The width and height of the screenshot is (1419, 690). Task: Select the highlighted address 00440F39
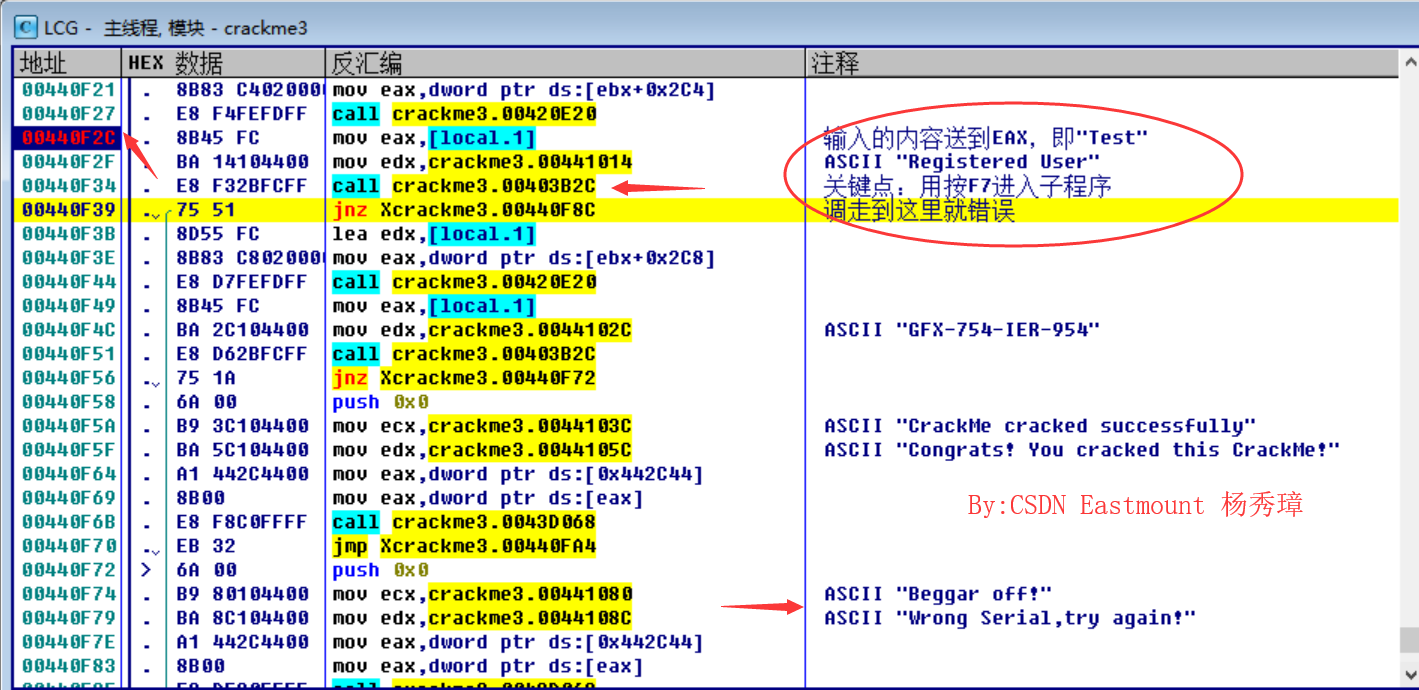(69, 210)
